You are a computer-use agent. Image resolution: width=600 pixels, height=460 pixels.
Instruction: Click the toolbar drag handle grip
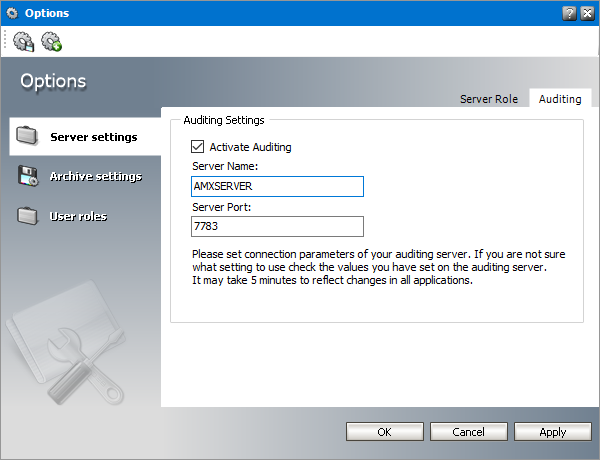point(5,41)
